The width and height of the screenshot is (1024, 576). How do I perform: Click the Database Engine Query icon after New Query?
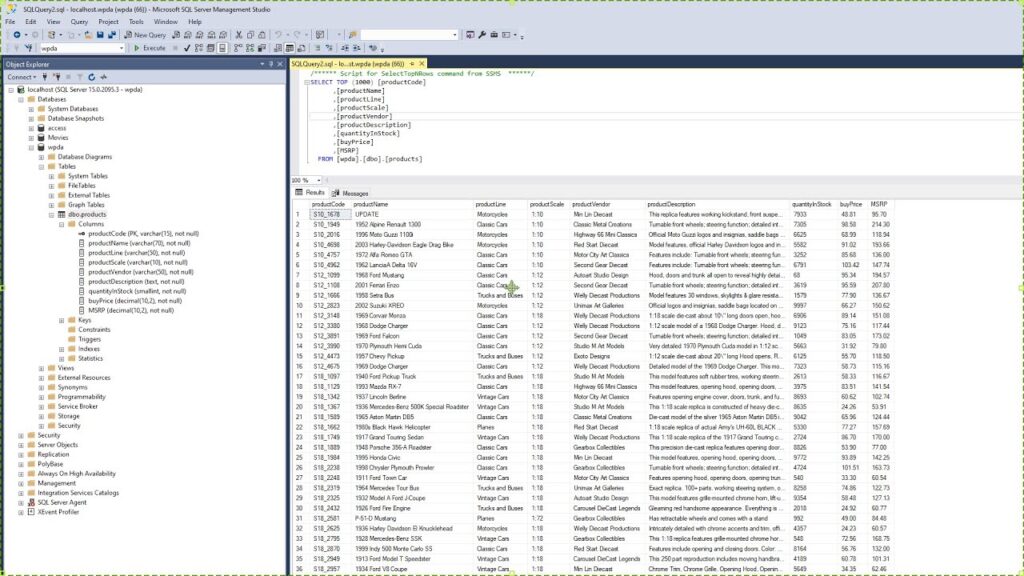pos(176,35)
